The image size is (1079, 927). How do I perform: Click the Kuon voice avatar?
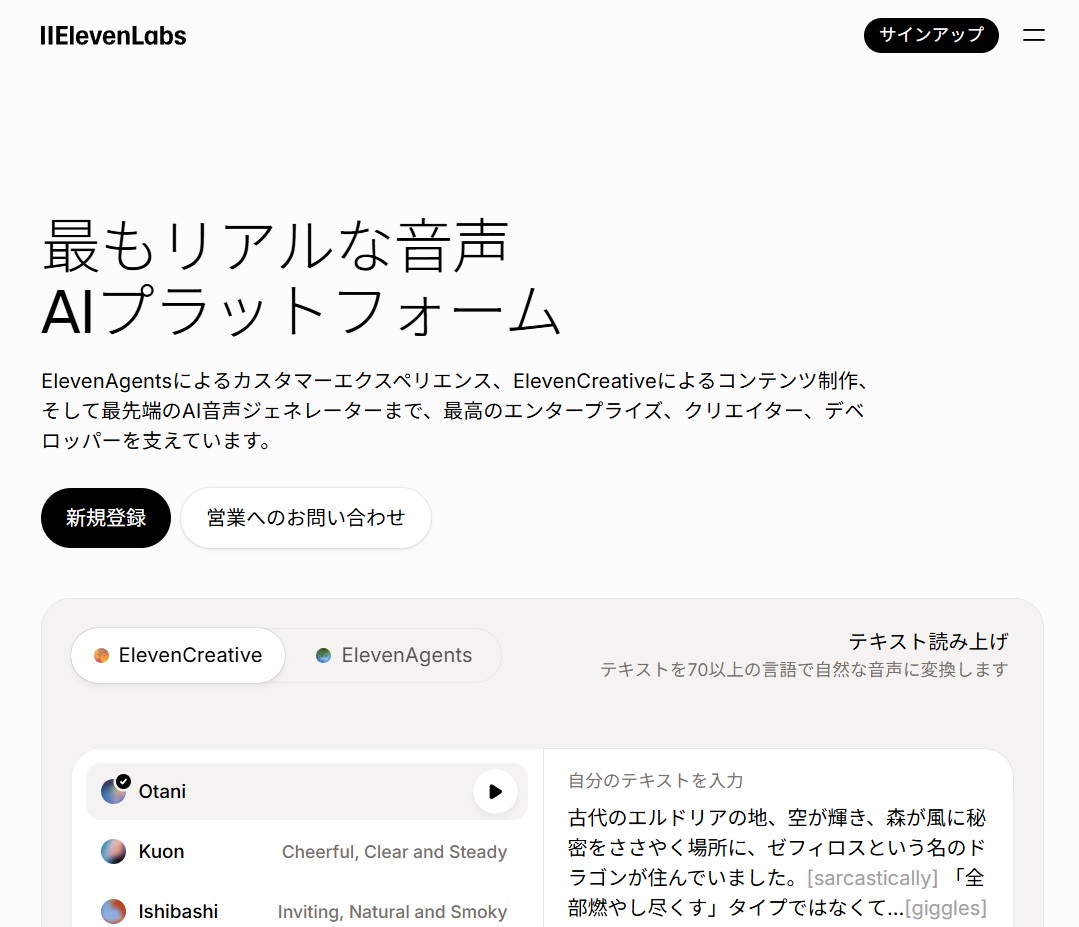[113, 851]
